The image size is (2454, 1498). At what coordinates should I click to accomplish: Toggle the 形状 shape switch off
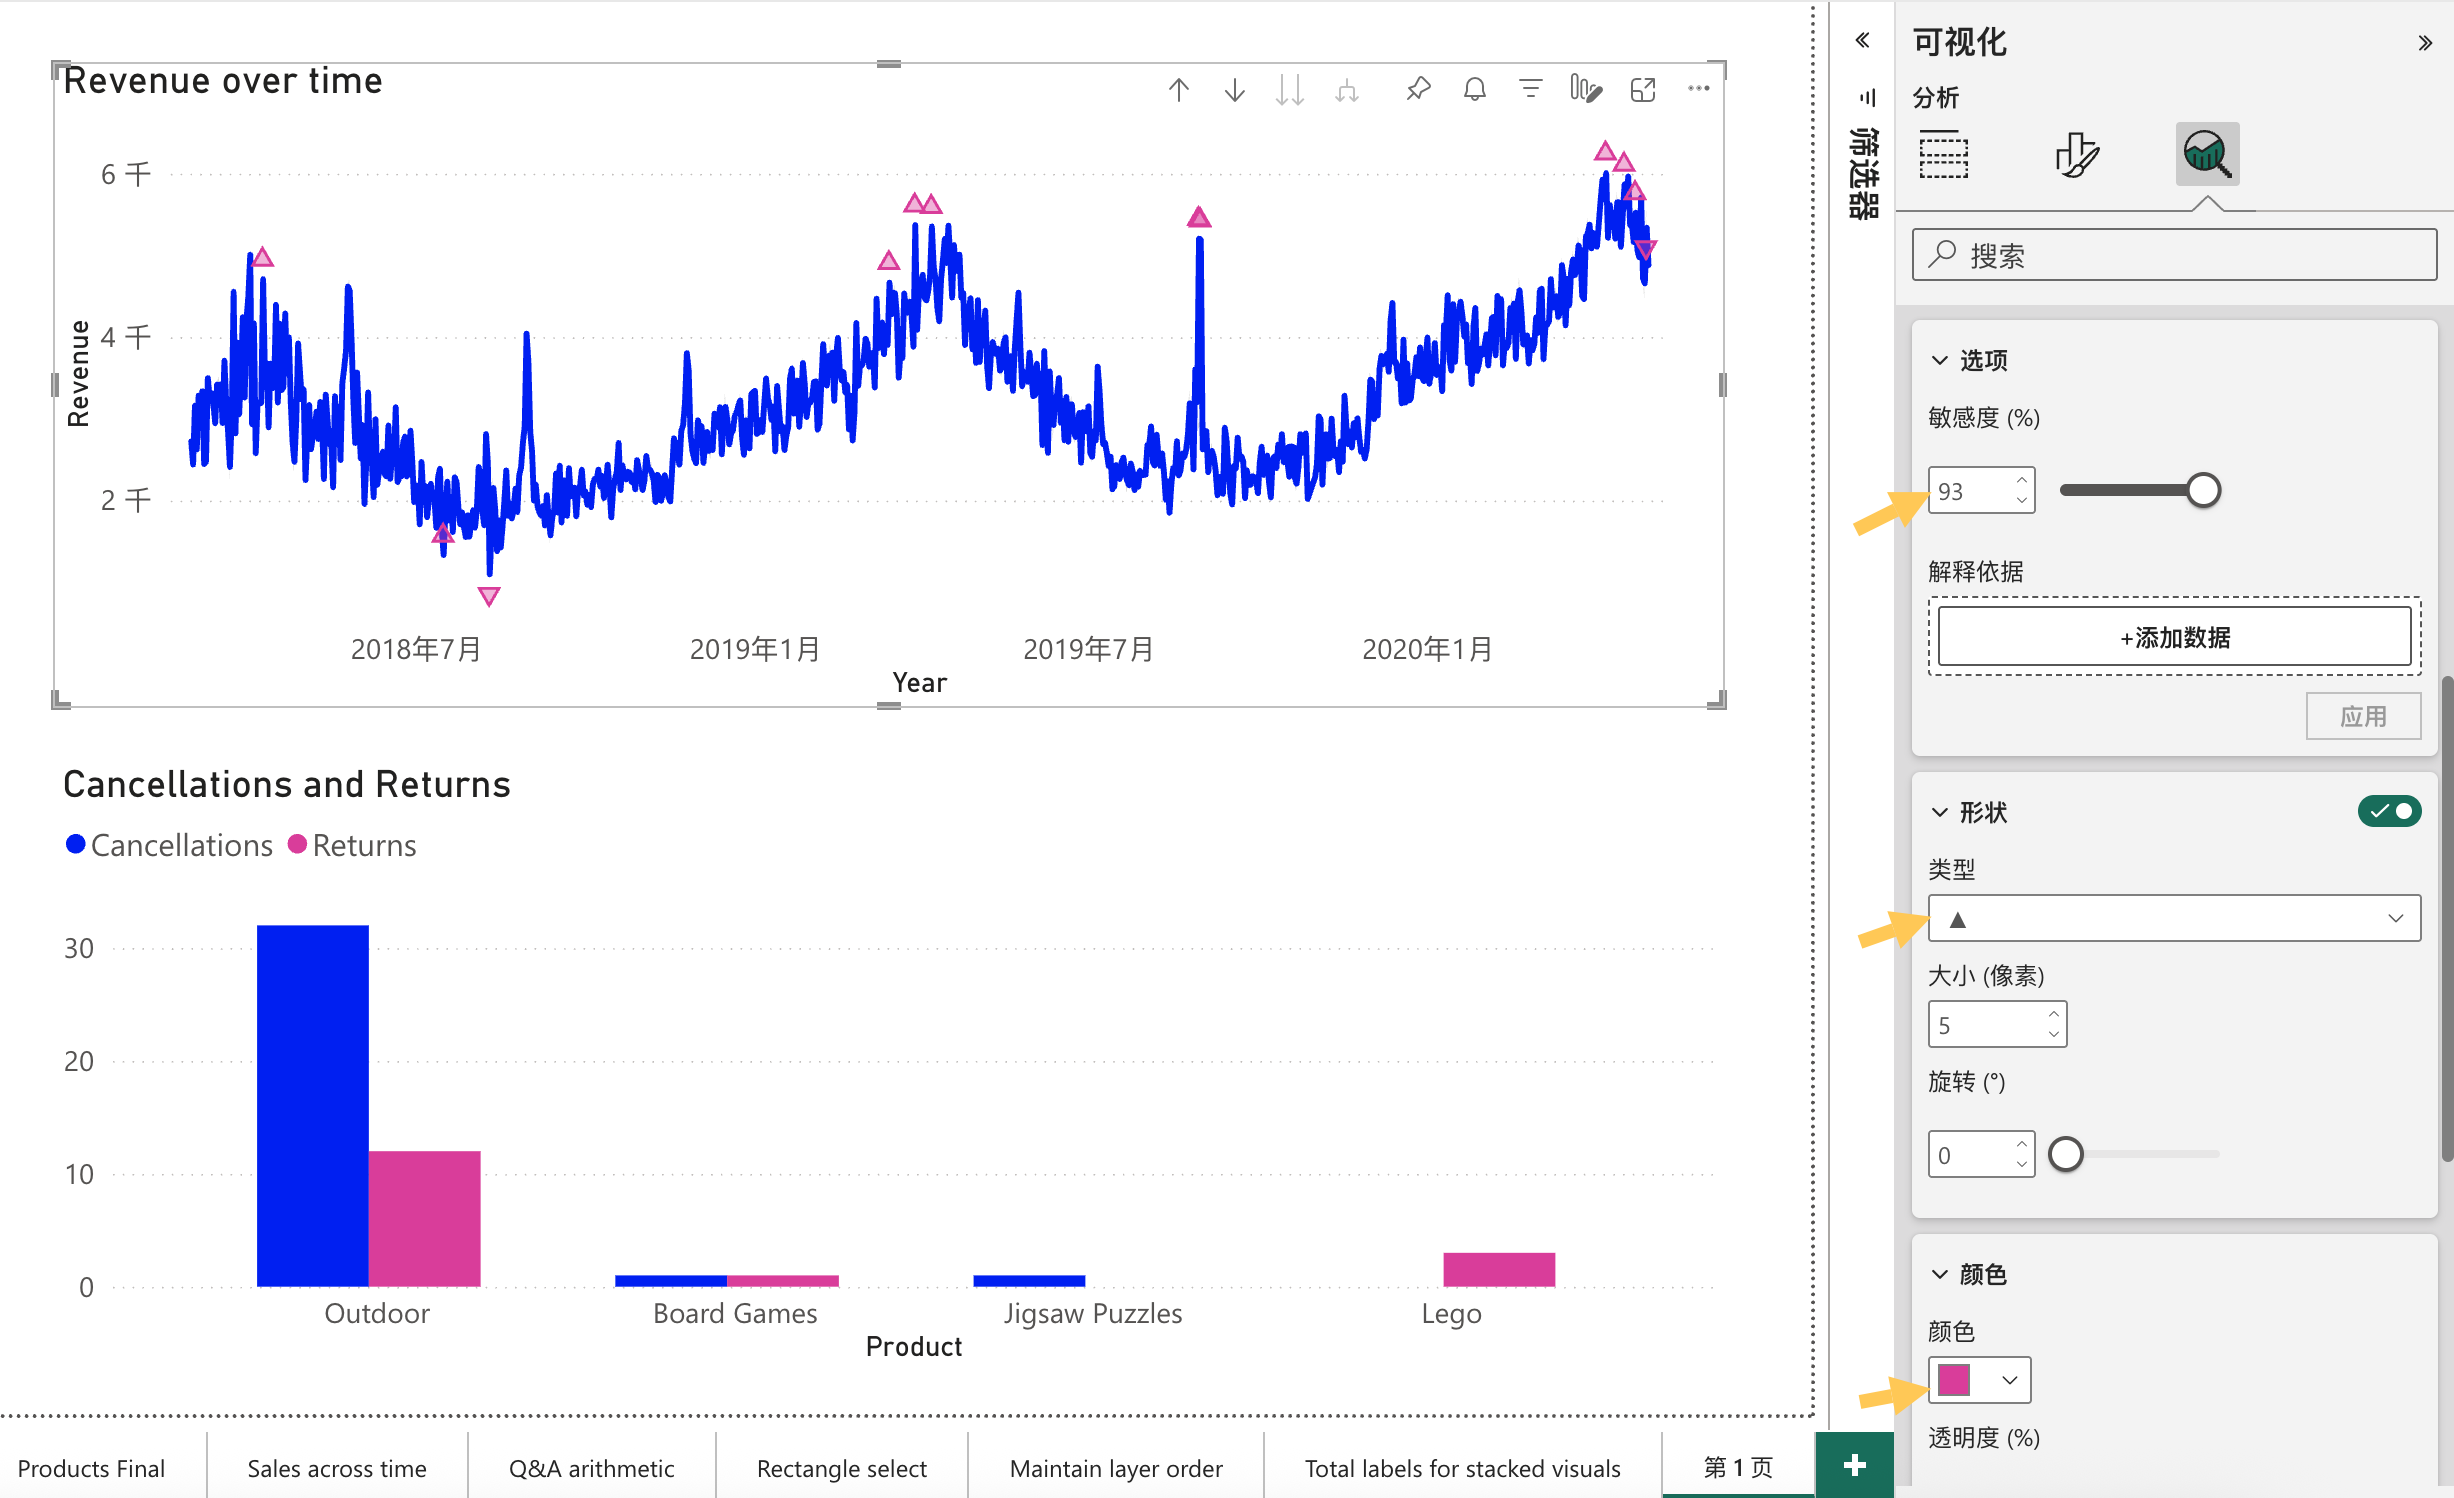[2388, 811]
